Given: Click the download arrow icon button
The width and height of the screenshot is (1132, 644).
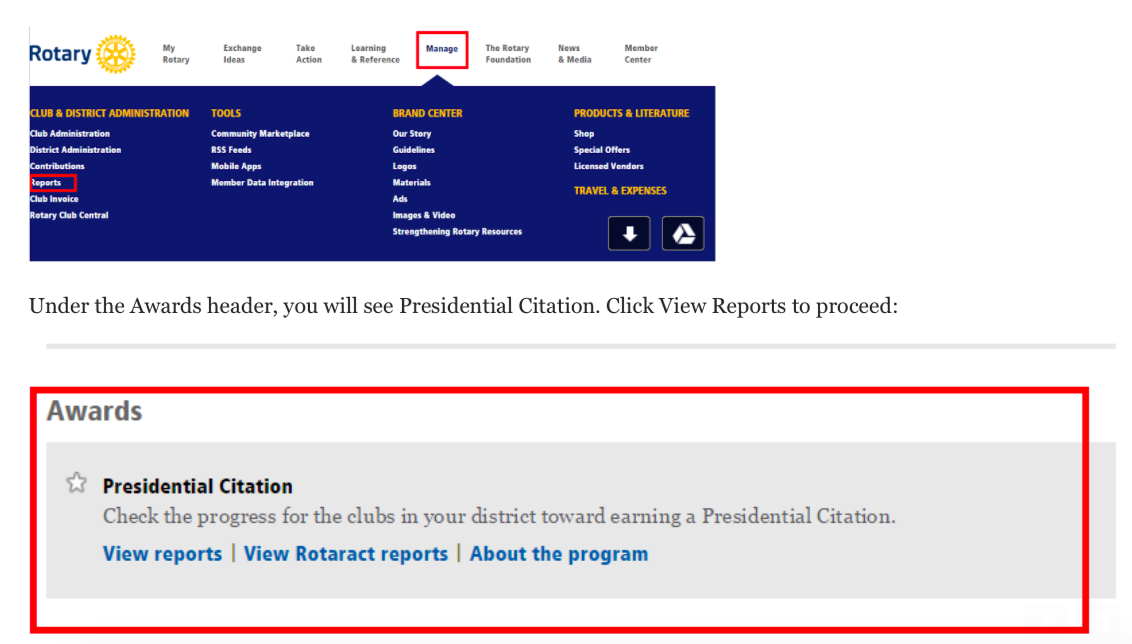Looking at the screenshot, I should [x=629, y=233].
